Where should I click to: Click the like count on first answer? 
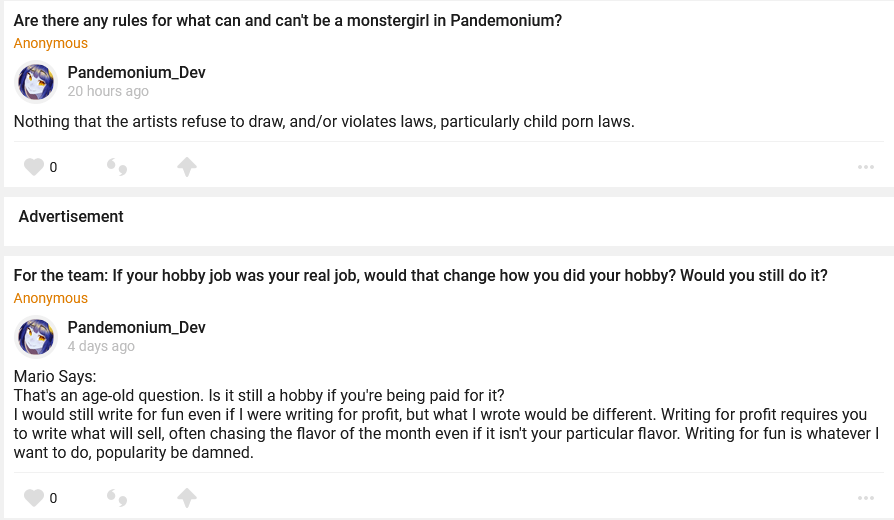[x=53, y=168]
